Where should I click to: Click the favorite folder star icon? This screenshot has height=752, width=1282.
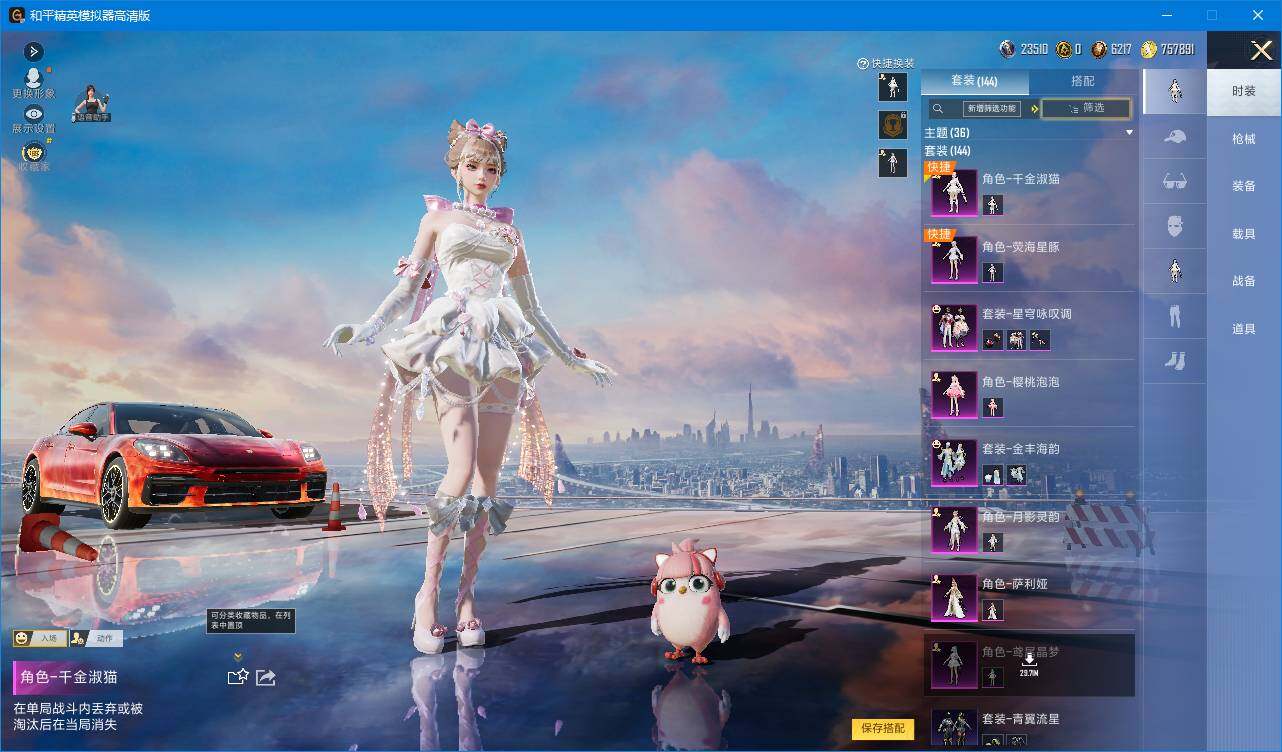click(238, 677)
